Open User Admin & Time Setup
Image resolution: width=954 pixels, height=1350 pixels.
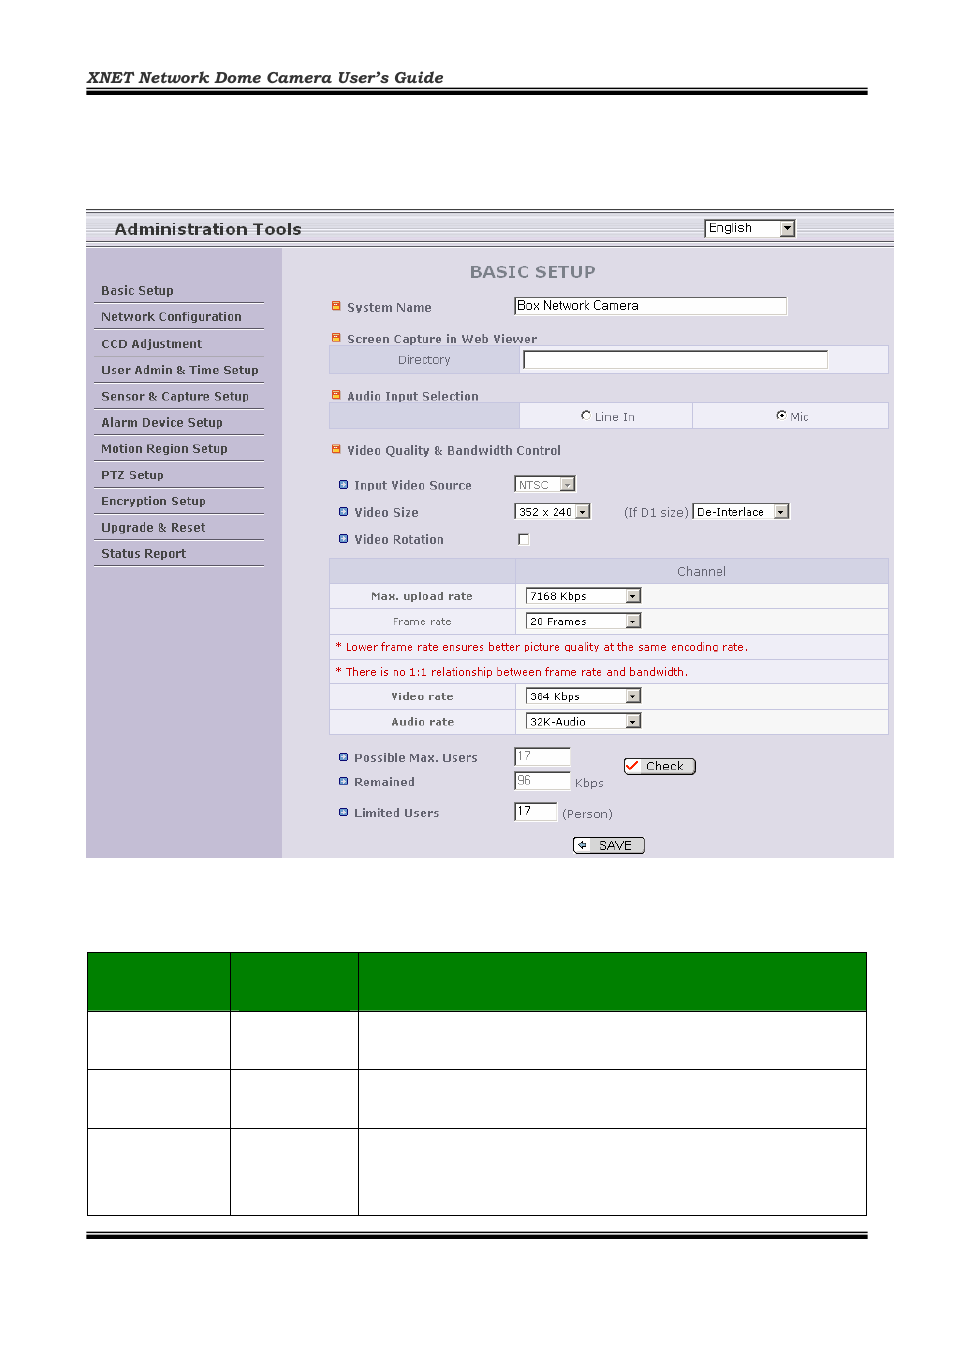(179, 370)
